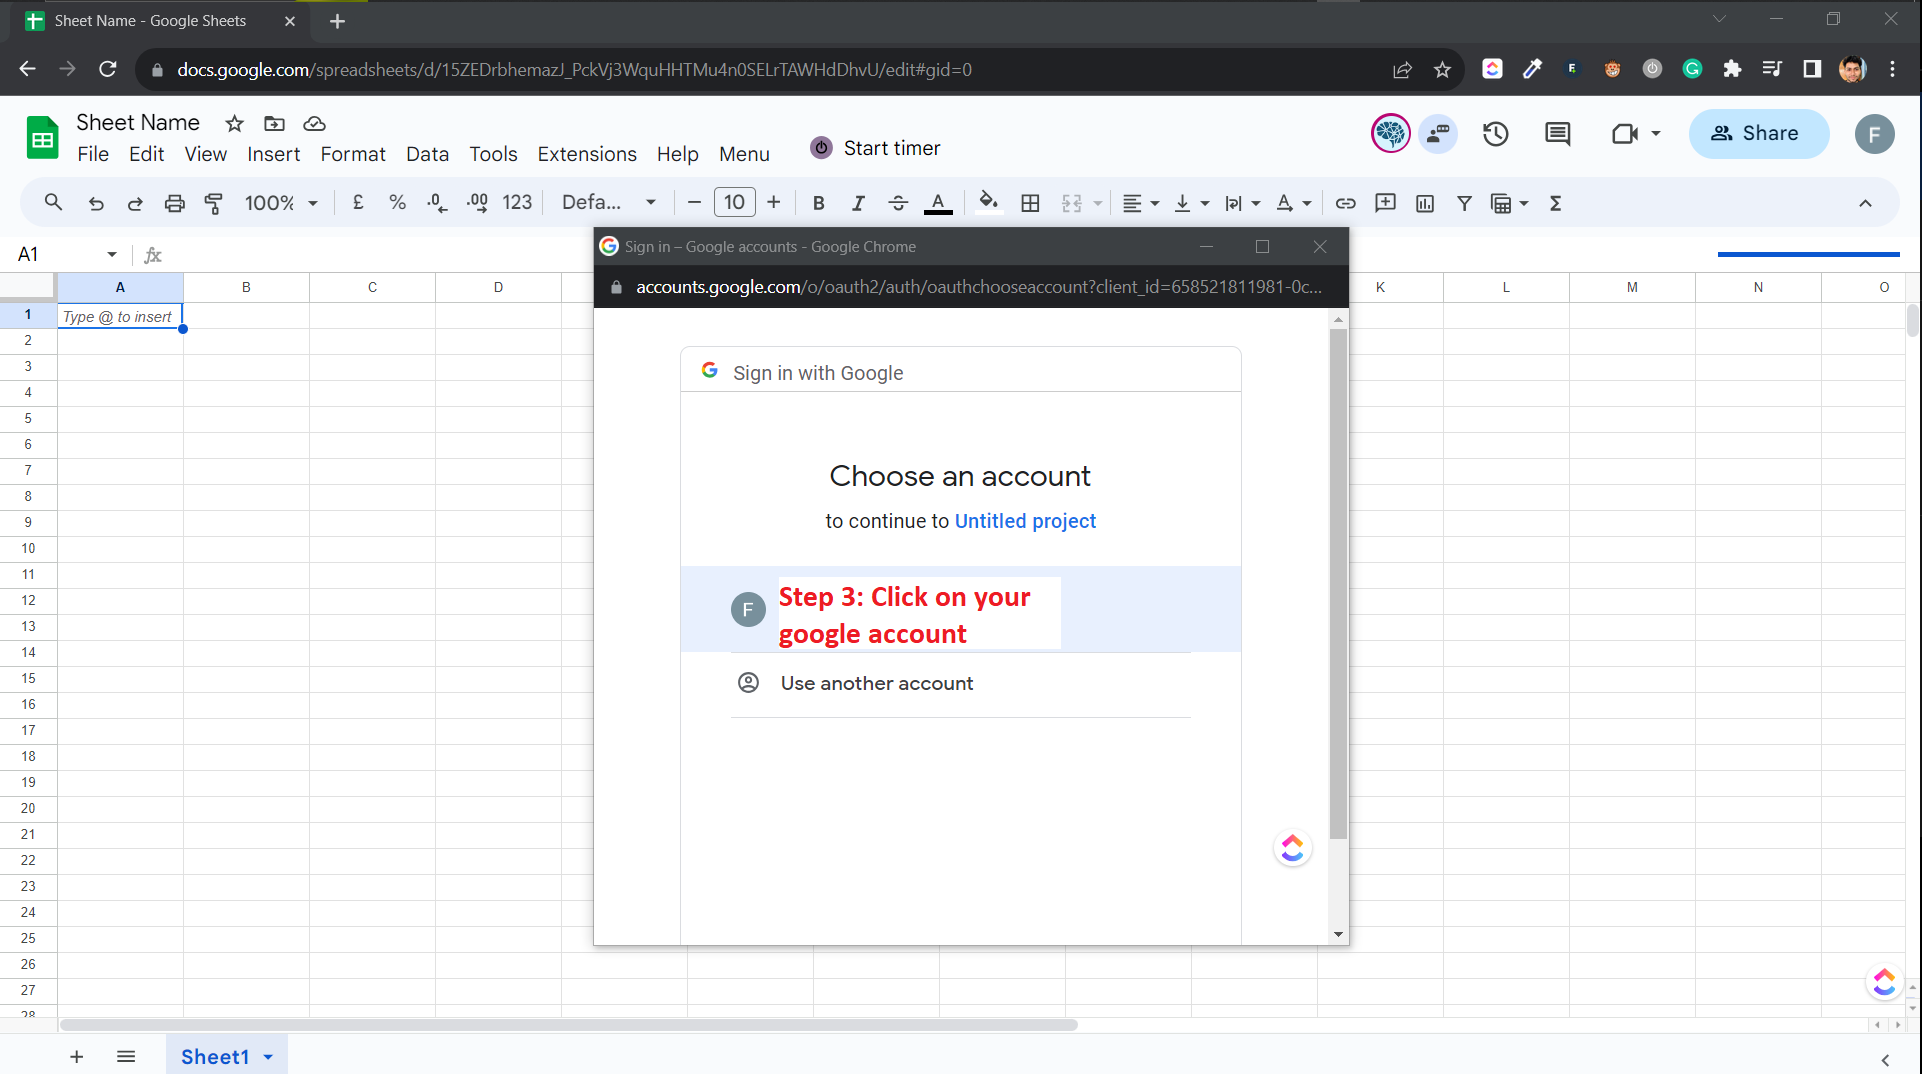The width and height of the screenshot is (1922, 1074).
Task: Star the Sheet Name document
Action: click(234, 123)
